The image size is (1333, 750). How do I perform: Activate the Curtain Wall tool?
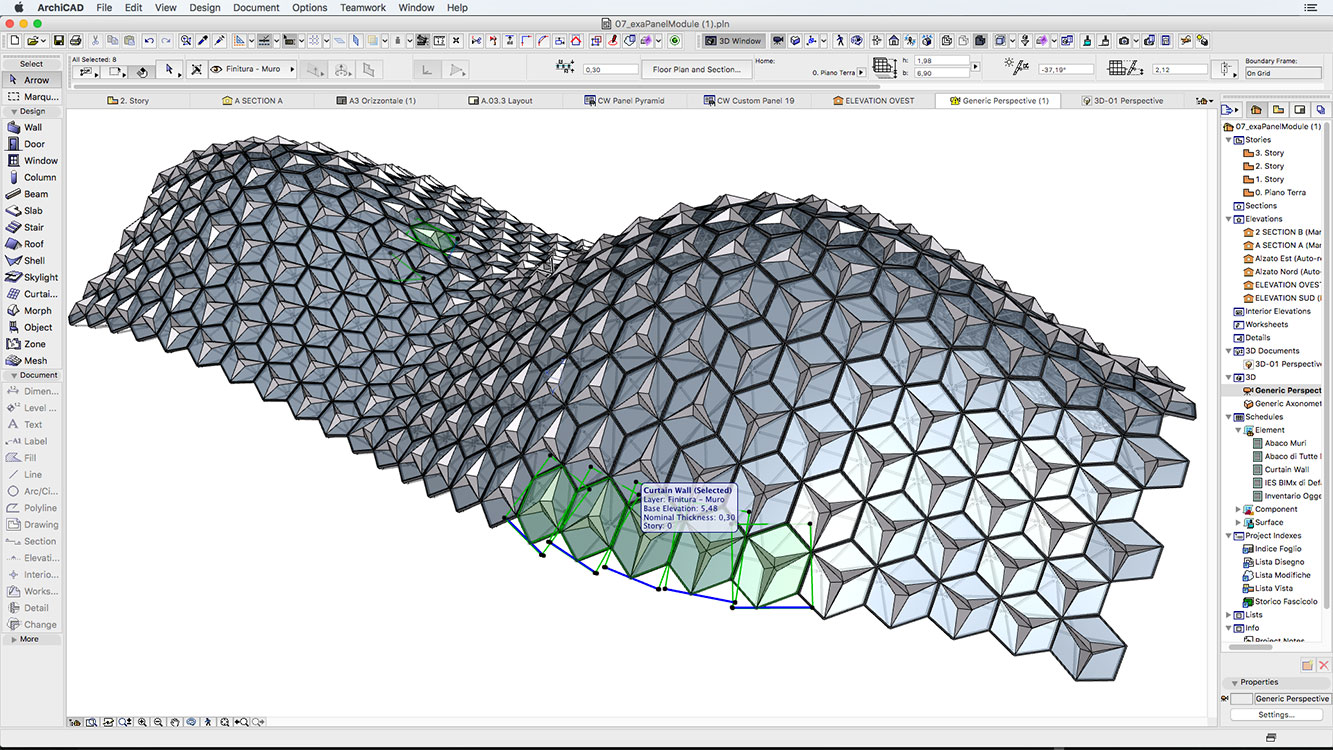35,293
